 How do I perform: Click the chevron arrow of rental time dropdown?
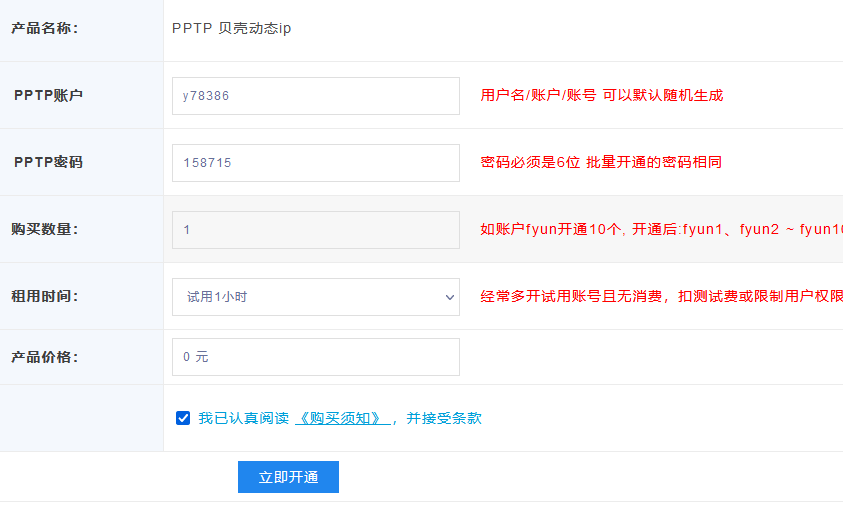pos(449,297)
